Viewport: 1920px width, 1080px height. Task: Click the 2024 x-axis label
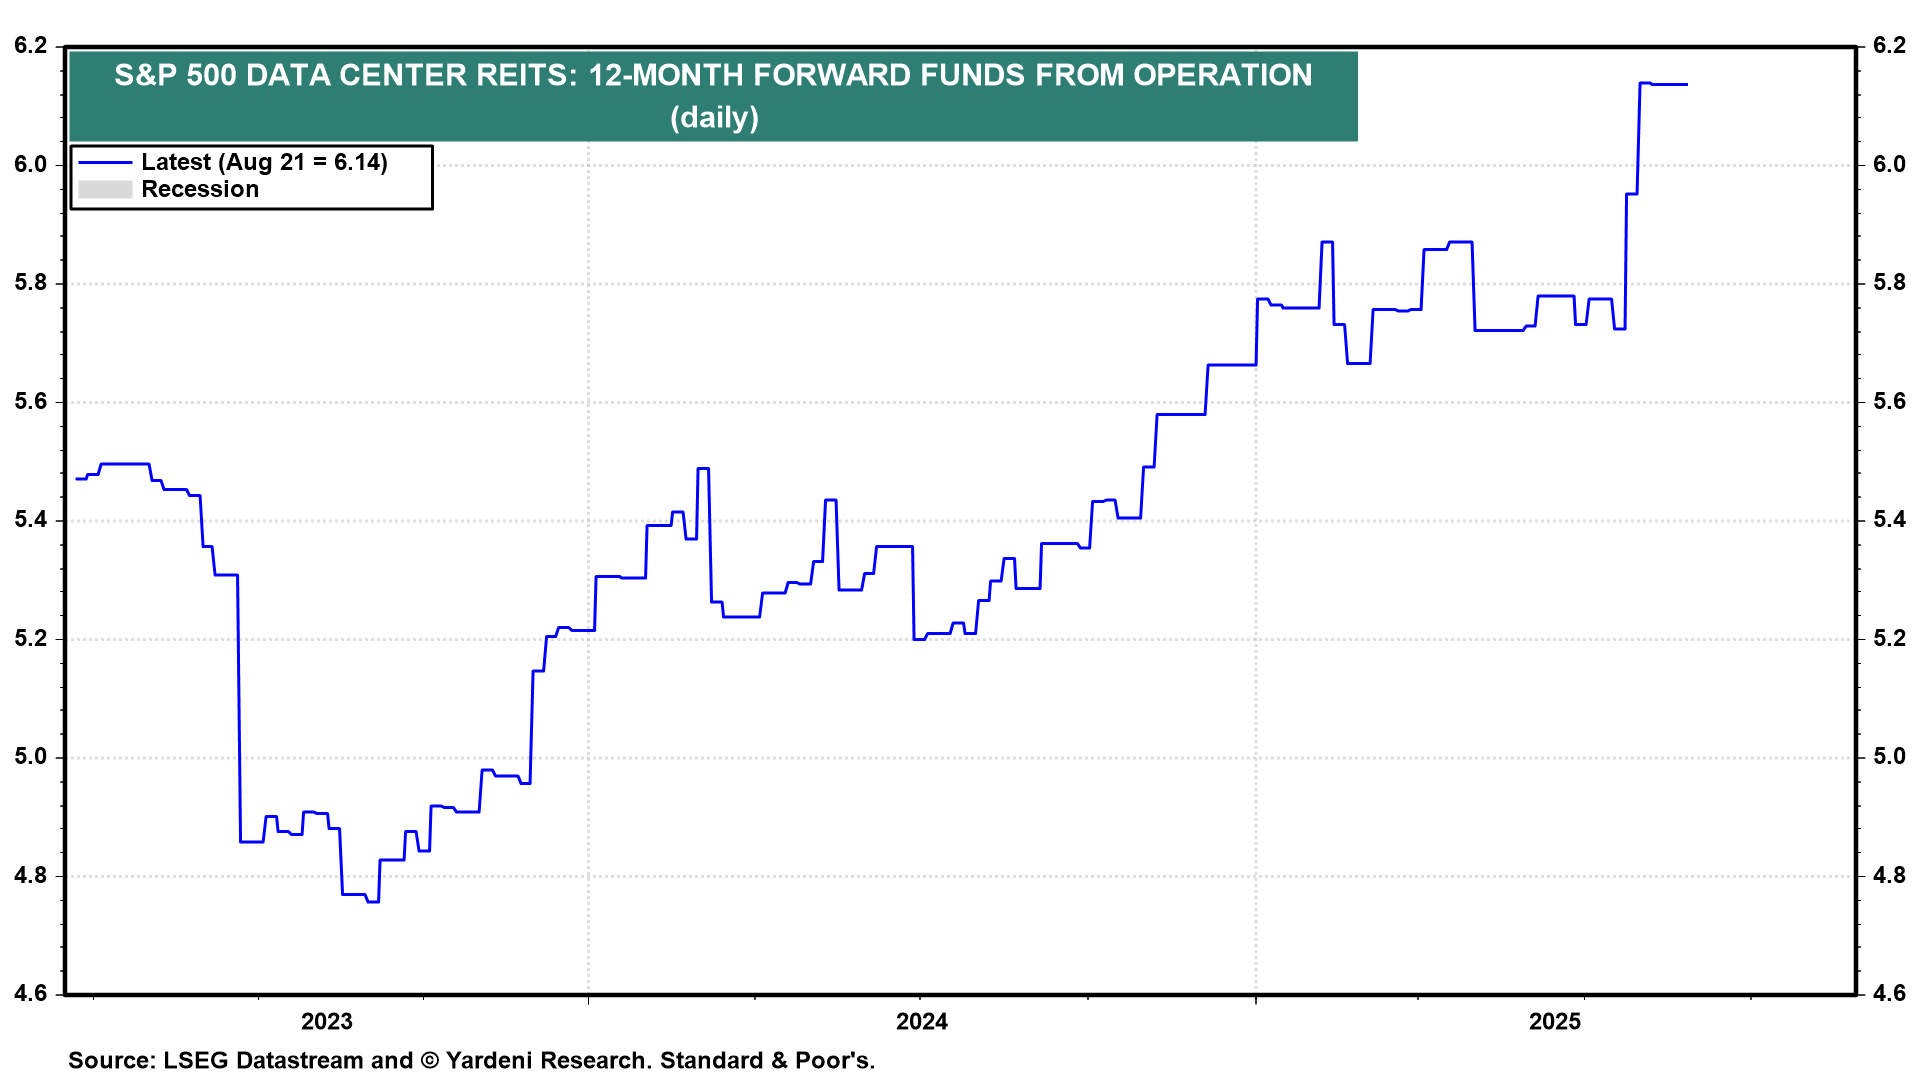(x=921, y=1021)
